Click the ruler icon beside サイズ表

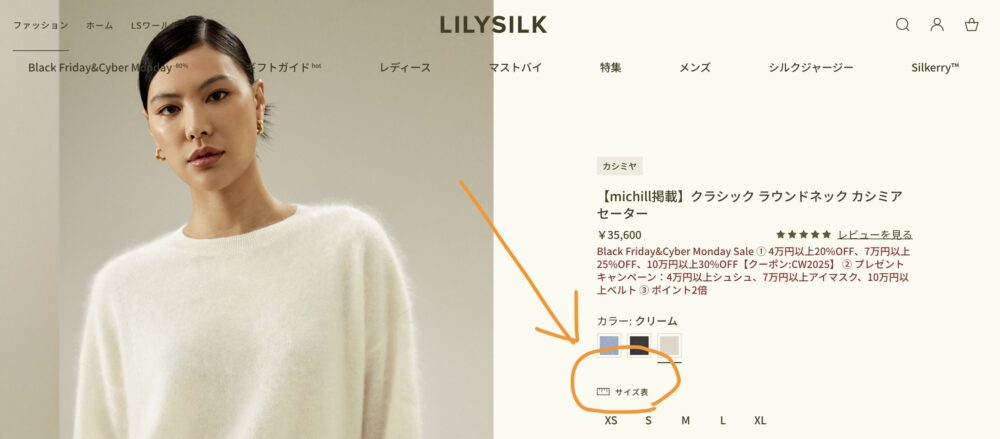(x=603, y=392)
